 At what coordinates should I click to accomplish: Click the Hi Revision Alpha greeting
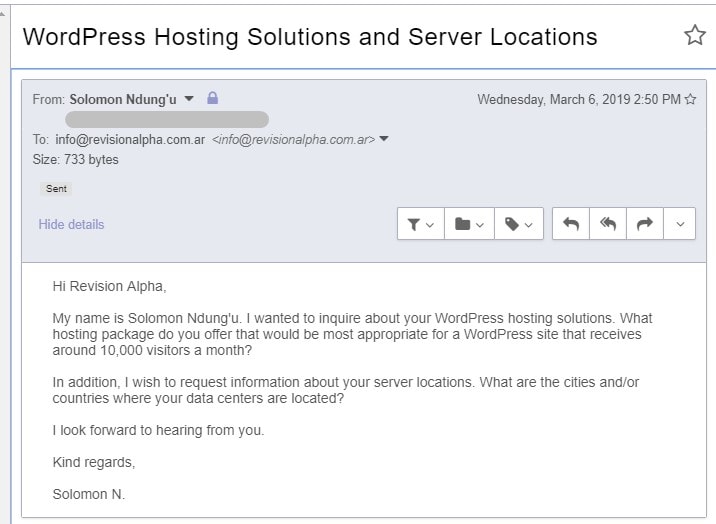click(109, 286)
